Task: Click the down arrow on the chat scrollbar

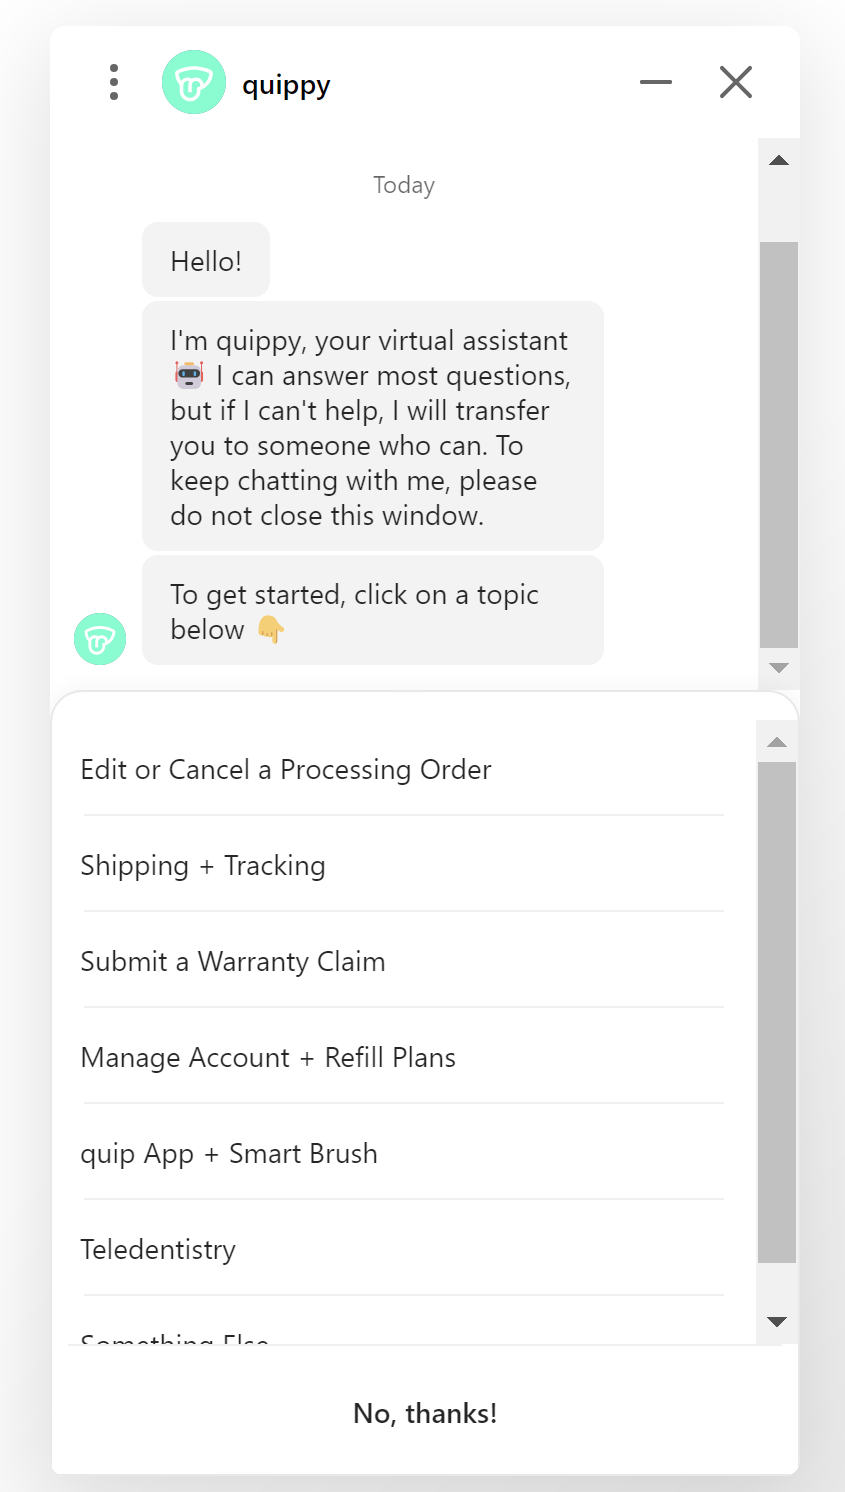Action: (778, 668)
